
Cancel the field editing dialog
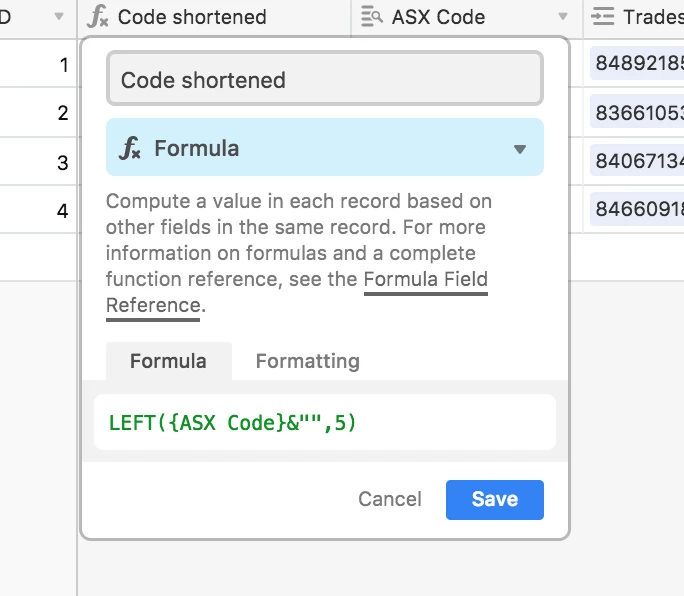point(390,499)
